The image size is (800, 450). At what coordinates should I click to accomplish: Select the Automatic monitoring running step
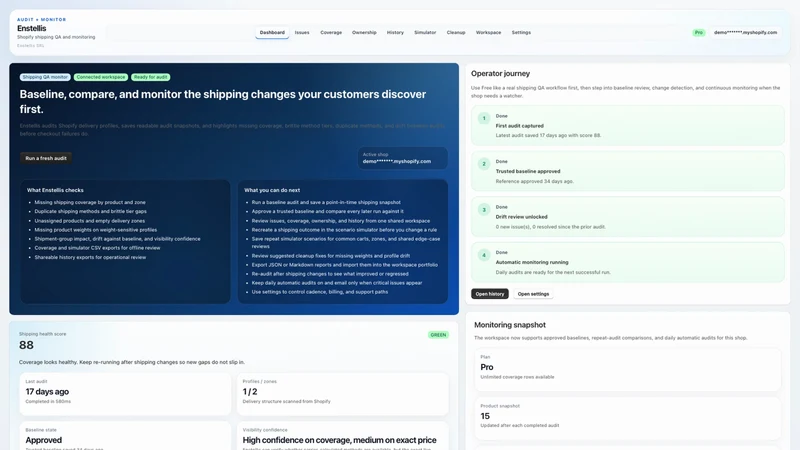(x=628, y=262)
